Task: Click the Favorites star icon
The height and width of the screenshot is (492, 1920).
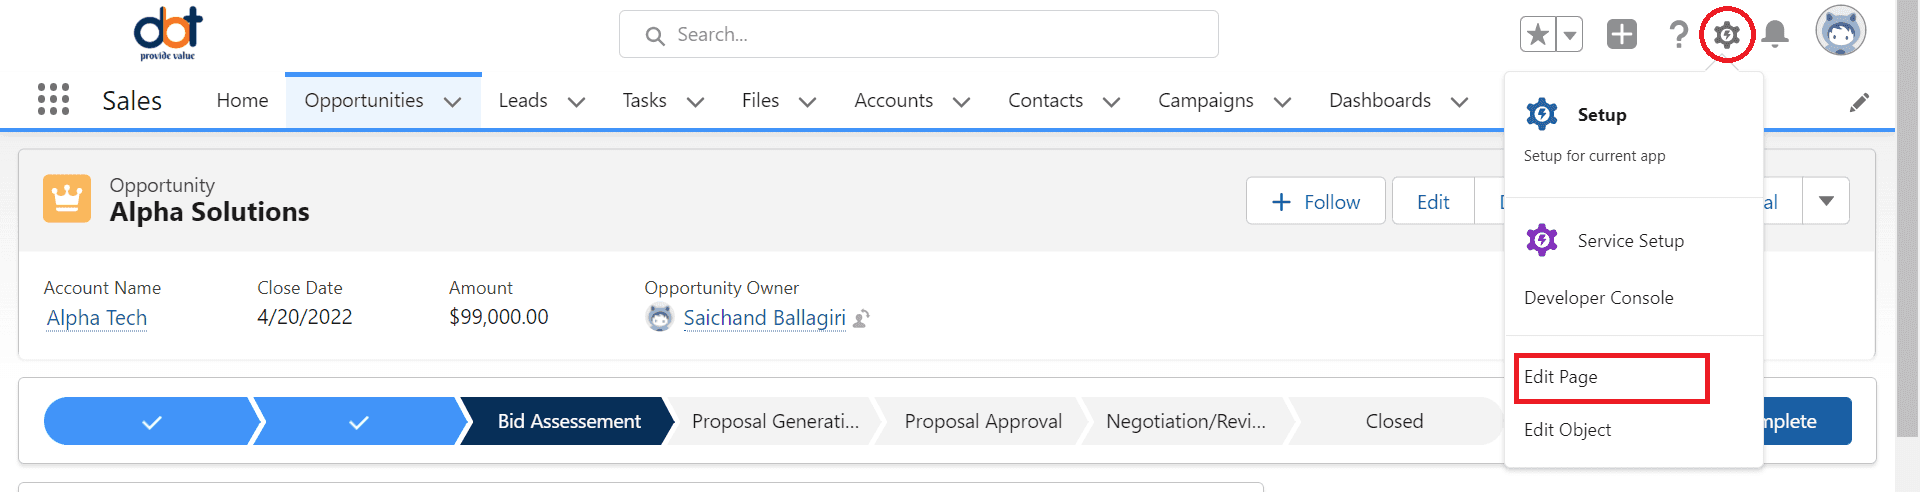Action: (x=1538, y=34)
